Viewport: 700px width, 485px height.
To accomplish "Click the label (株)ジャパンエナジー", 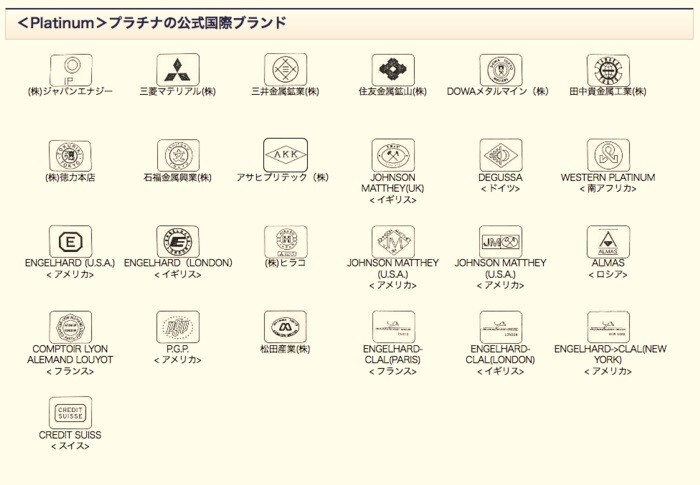I will tap(70, 92).
